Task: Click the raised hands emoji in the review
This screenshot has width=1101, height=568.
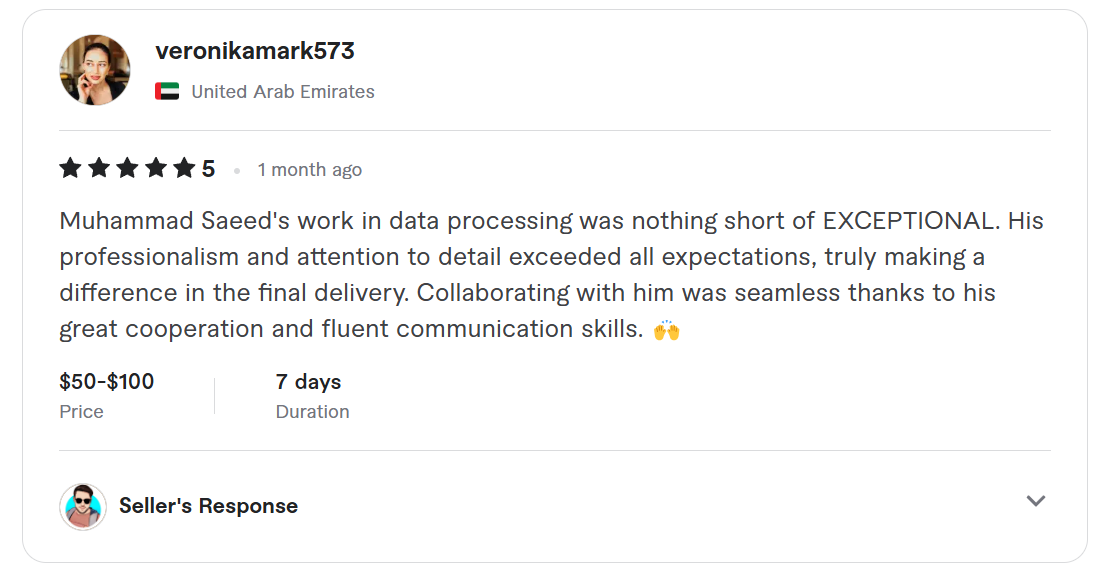Action: click(667, 329)
